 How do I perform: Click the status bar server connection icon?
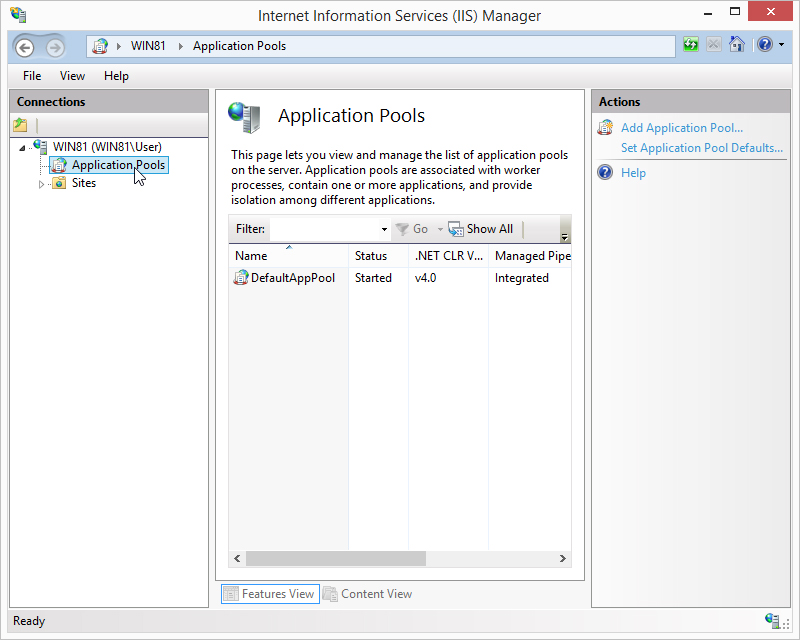pos(772,620)
